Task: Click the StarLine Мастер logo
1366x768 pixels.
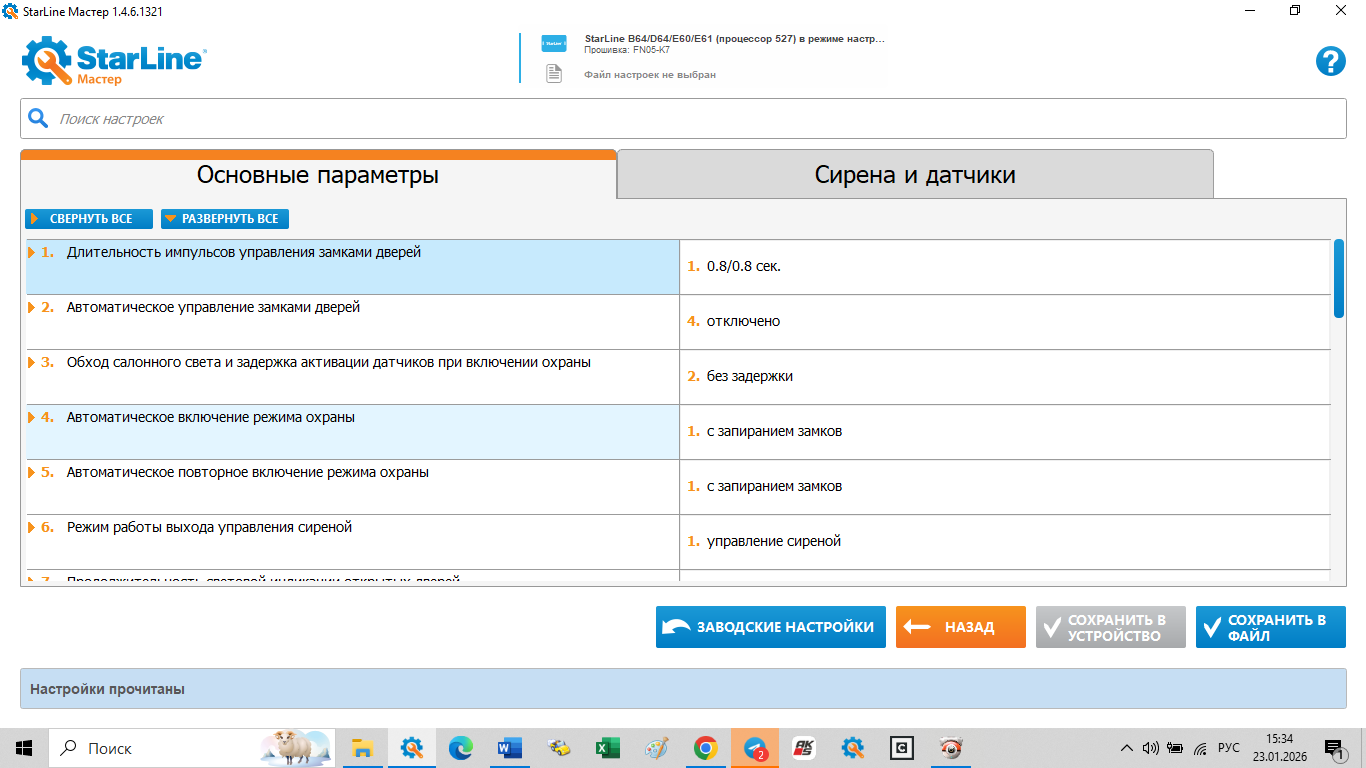Action: tap(113, 62)
